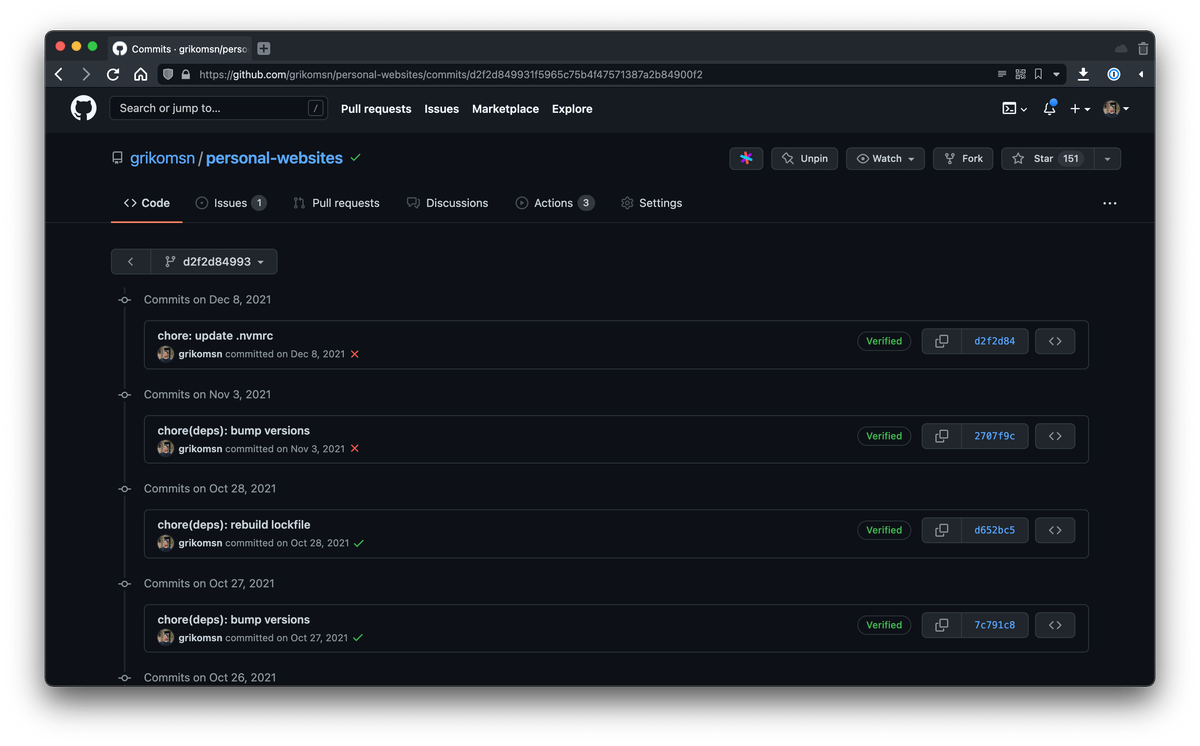Open browser downloads icon
1200x746 pixels.
coord(1083,74)
